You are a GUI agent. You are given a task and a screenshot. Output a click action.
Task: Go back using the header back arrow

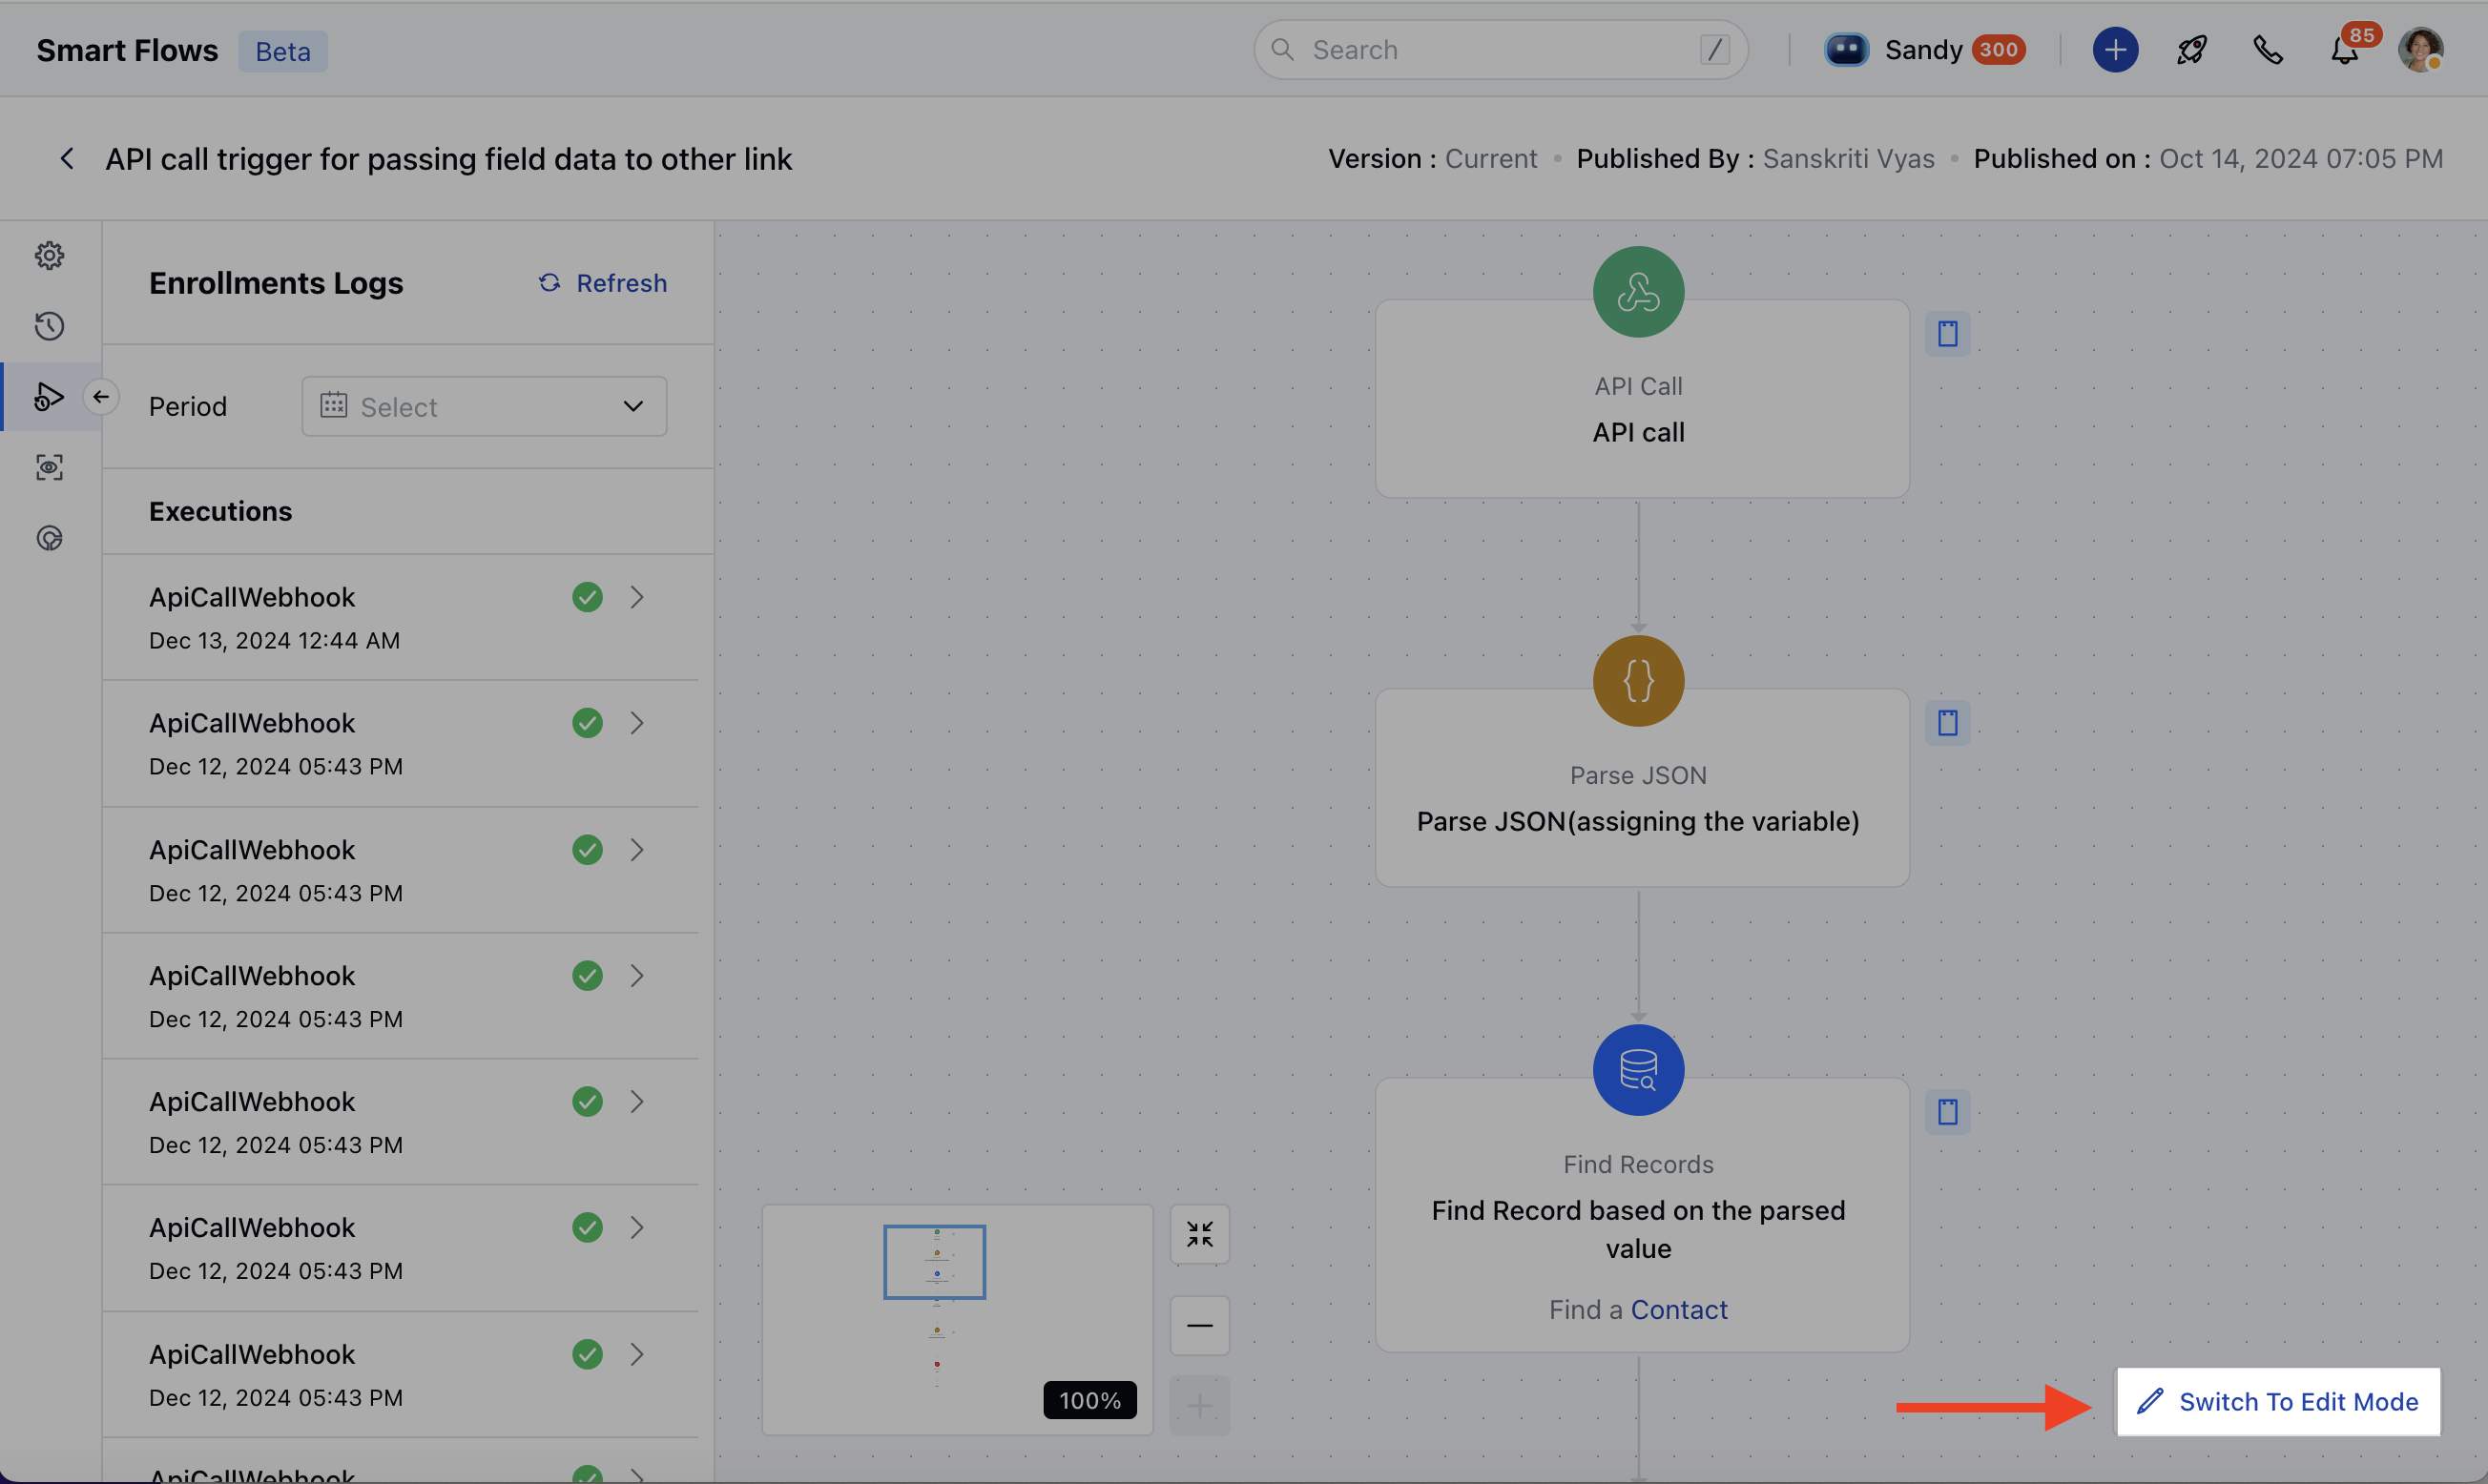(x=67, y=159)
